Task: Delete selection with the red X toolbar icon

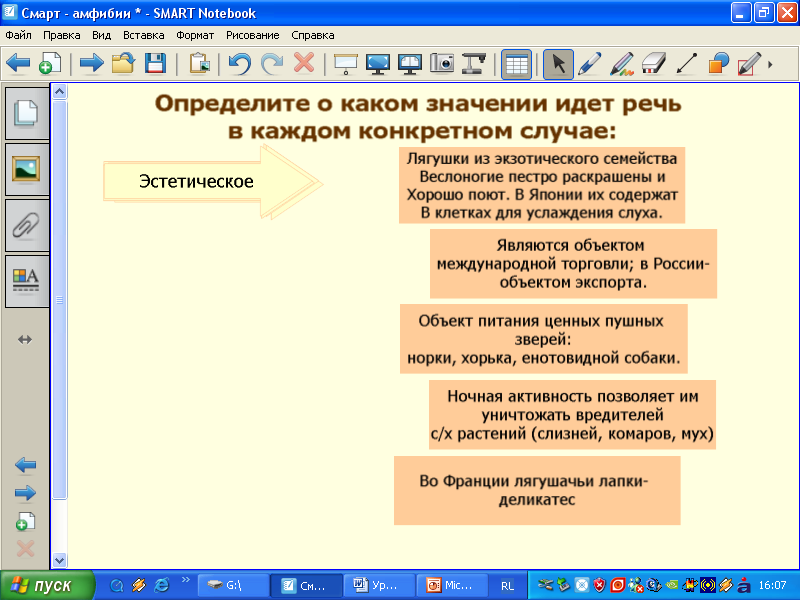Action: (x=304, y=64)
